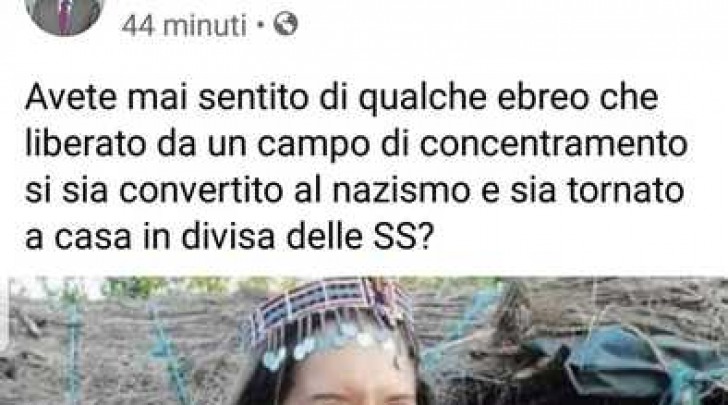Click the word 'liberato' in the second line
Screen dimensions: 728x405
[x=85, y=144]
